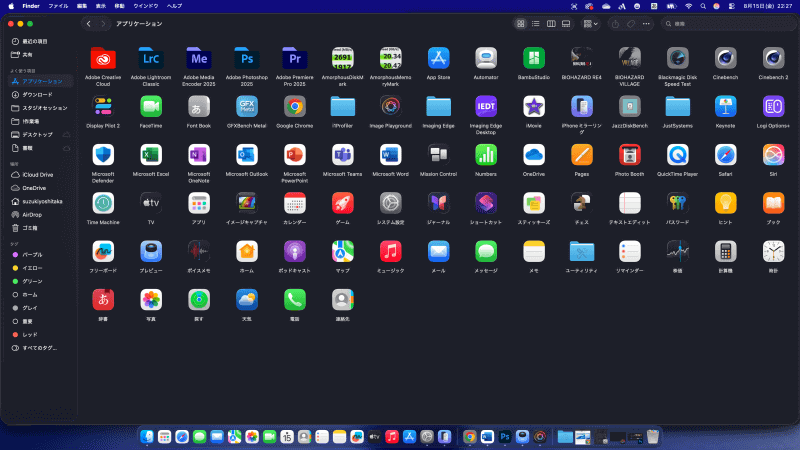Image resolution: width=800 pixels, height=450 pixels.
Task: Select the Keynote app icon
Action: 726,107
